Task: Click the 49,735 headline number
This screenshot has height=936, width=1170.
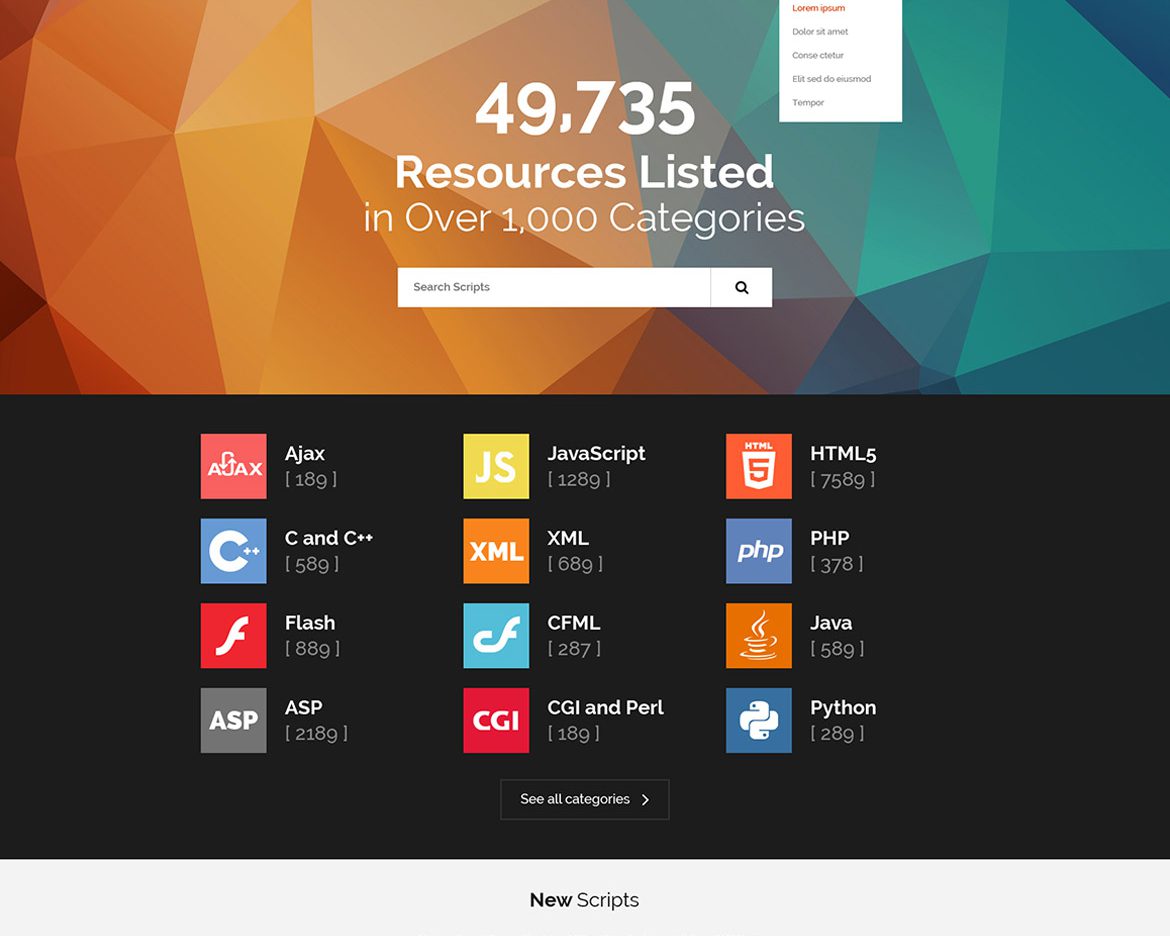Action: (x=585, y=109)
